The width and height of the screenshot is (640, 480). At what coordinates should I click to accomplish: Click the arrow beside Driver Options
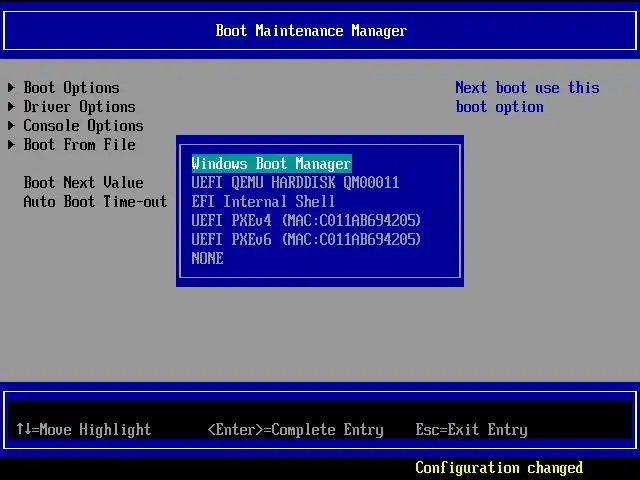(11, 107)
